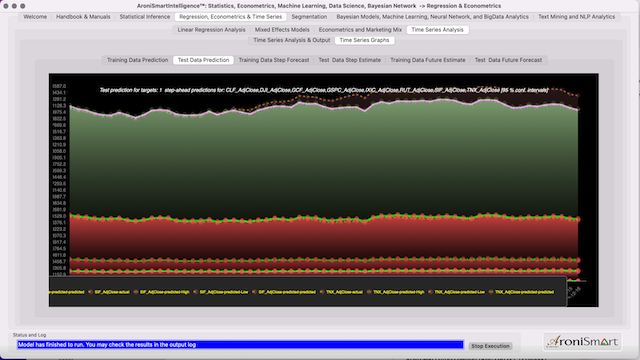Click the status log message field
The width and height of the screenshot is (640, 360).
(240, 345)
